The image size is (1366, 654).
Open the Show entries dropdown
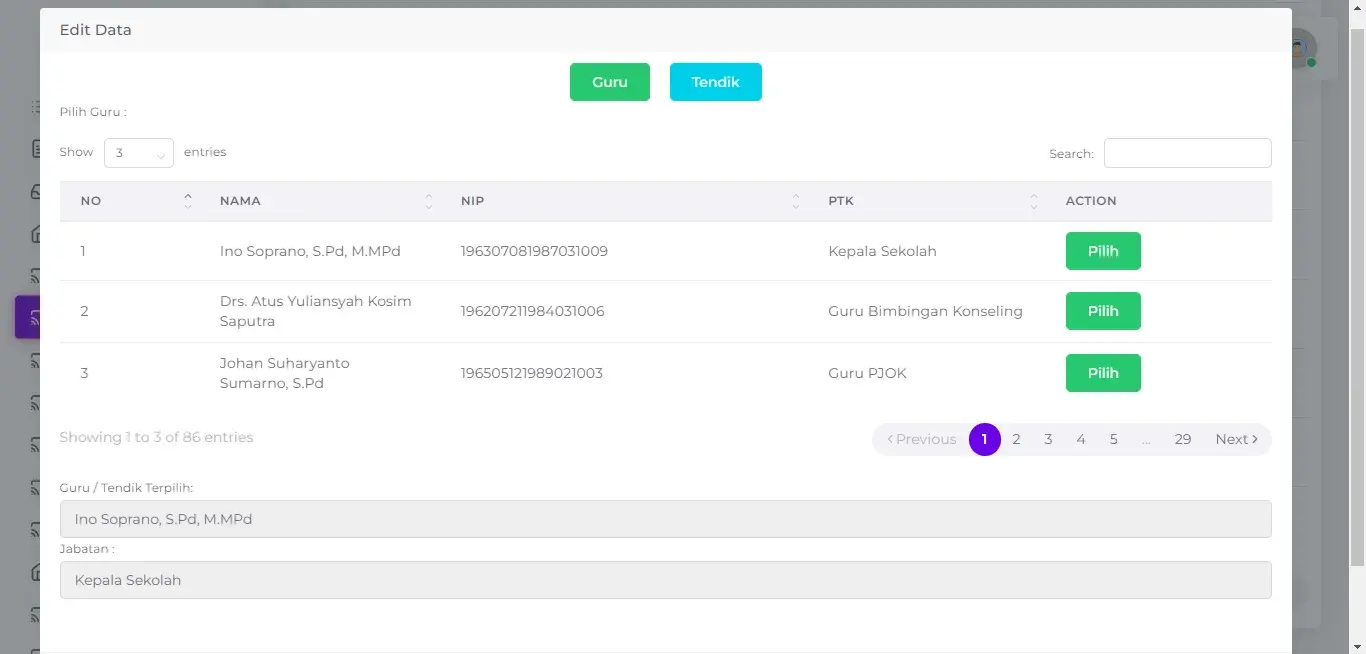click(x=139, y=153)
